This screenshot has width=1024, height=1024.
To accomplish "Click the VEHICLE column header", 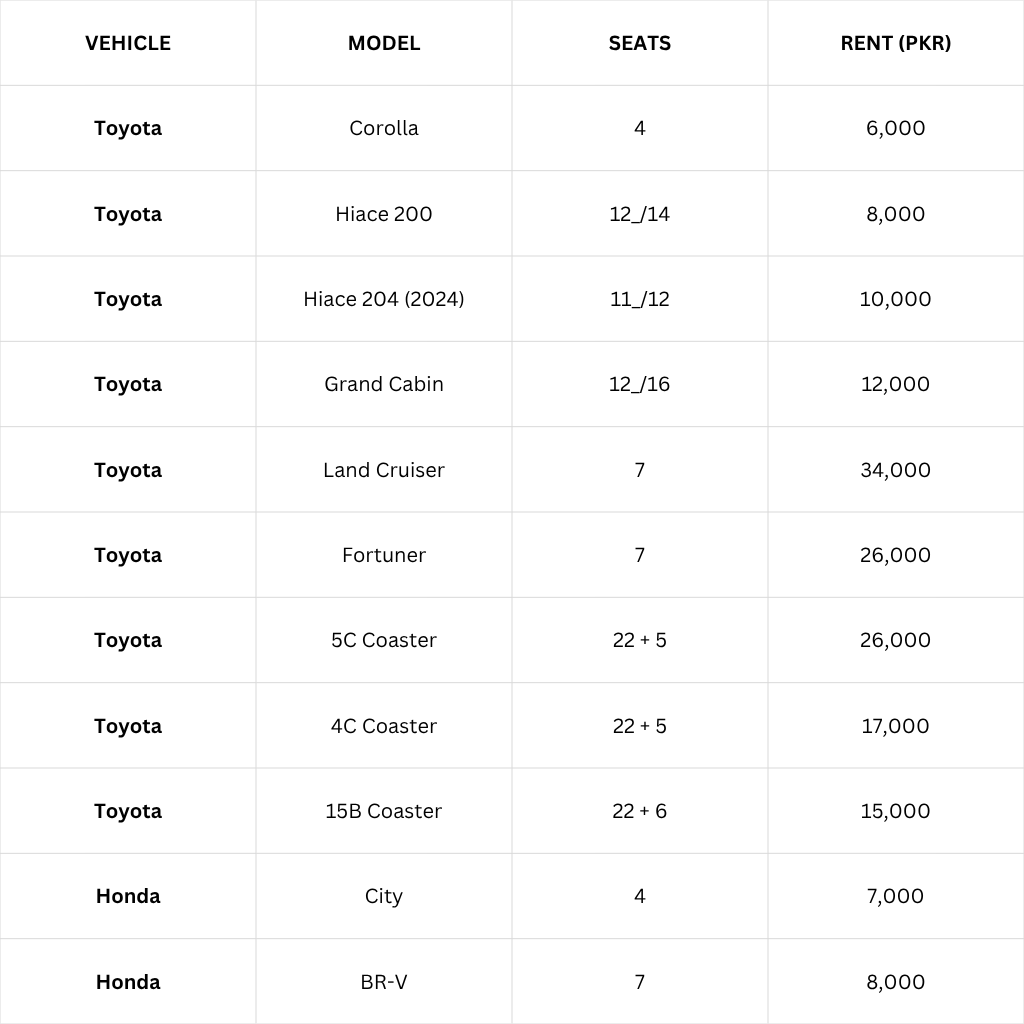I will pyautogui.click(x=128, y=43).
